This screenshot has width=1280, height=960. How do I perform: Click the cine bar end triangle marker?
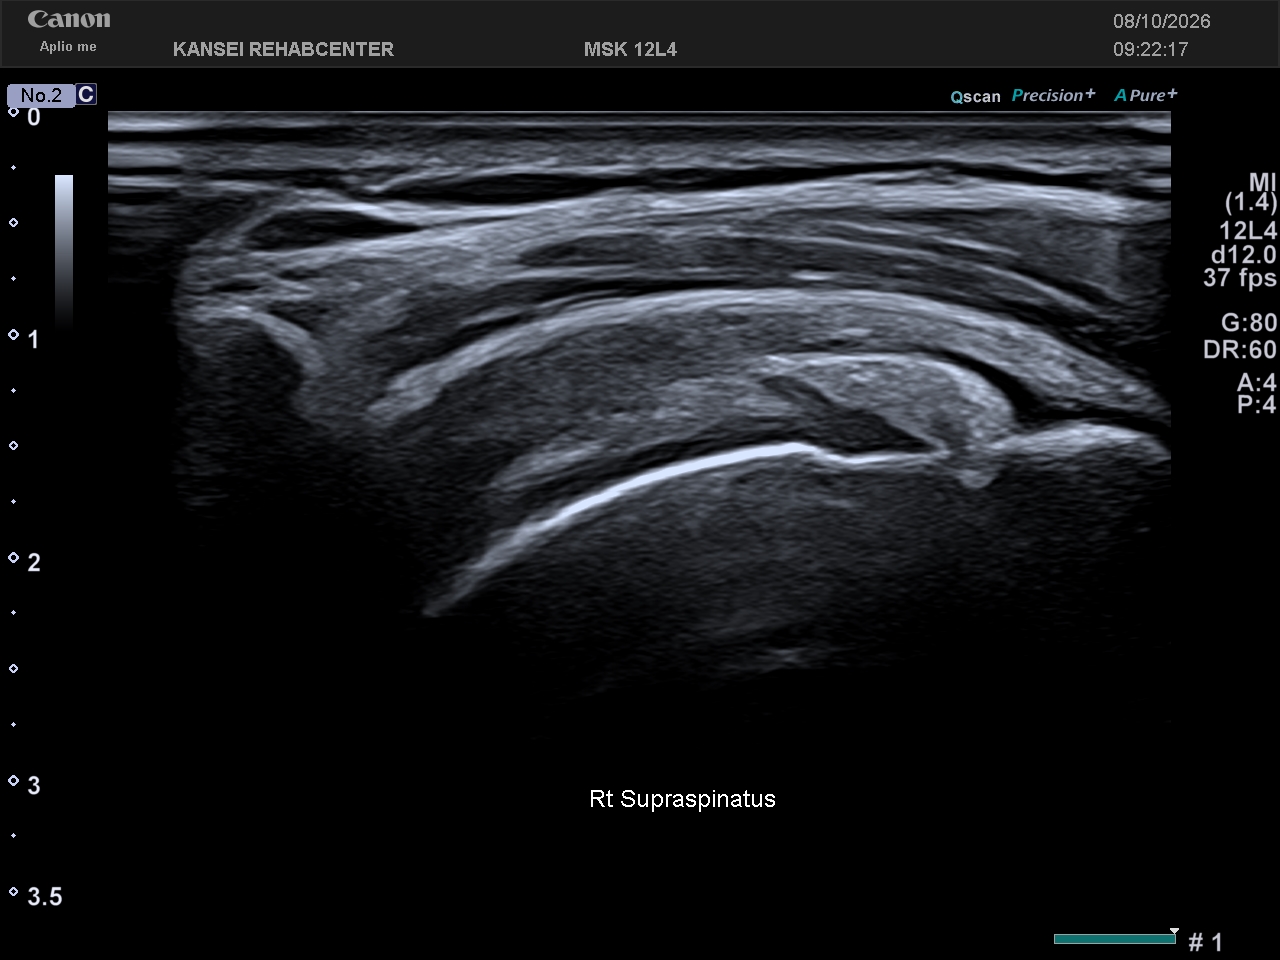pos(1174,931)
